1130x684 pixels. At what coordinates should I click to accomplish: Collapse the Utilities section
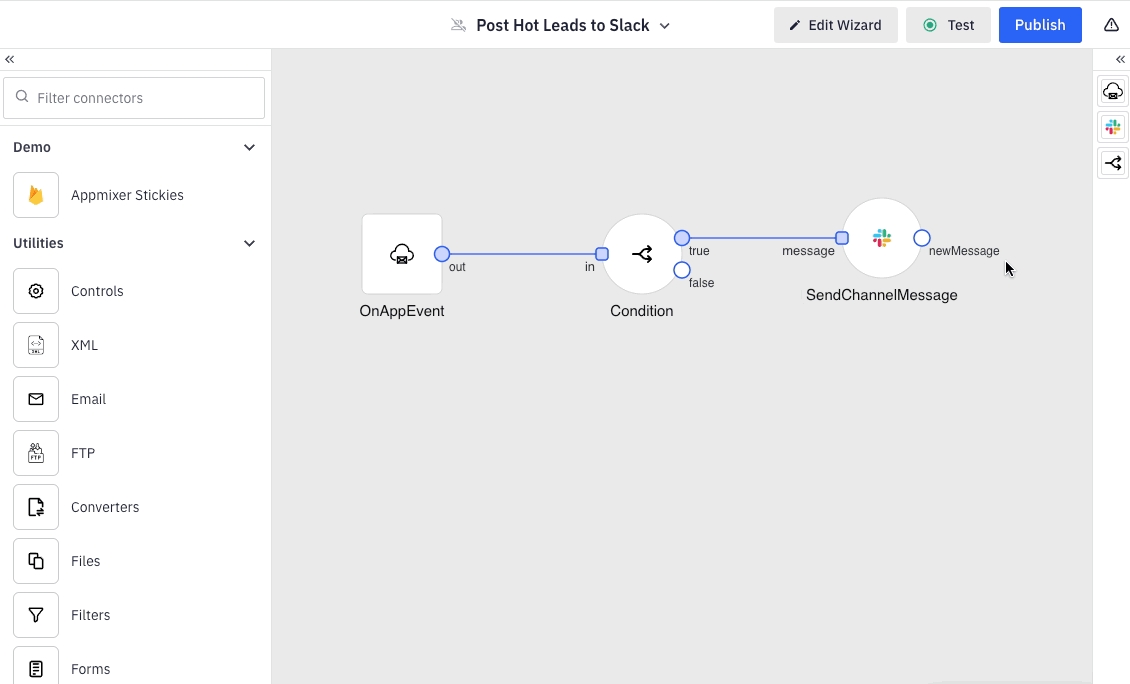[250, 243]
